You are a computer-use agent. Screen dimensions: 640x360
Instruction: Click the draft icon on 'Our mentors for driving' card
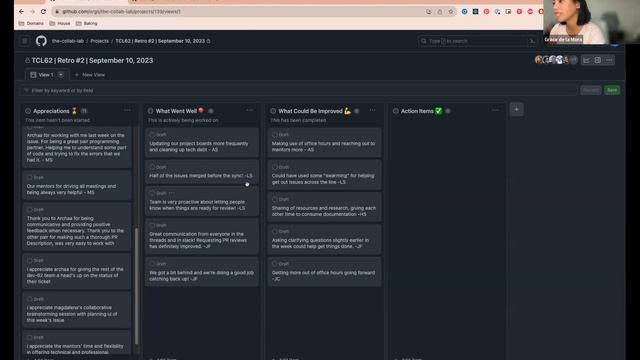[x=29, y=177]
